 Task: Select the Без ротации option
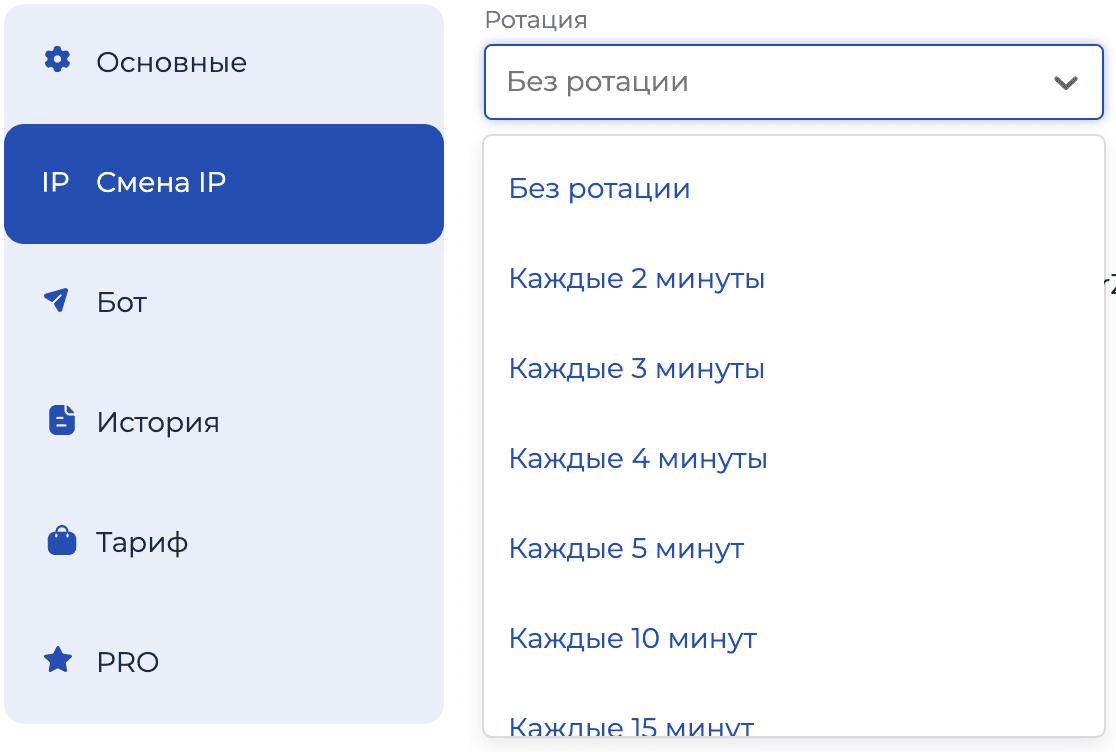(x=600, y=188)
